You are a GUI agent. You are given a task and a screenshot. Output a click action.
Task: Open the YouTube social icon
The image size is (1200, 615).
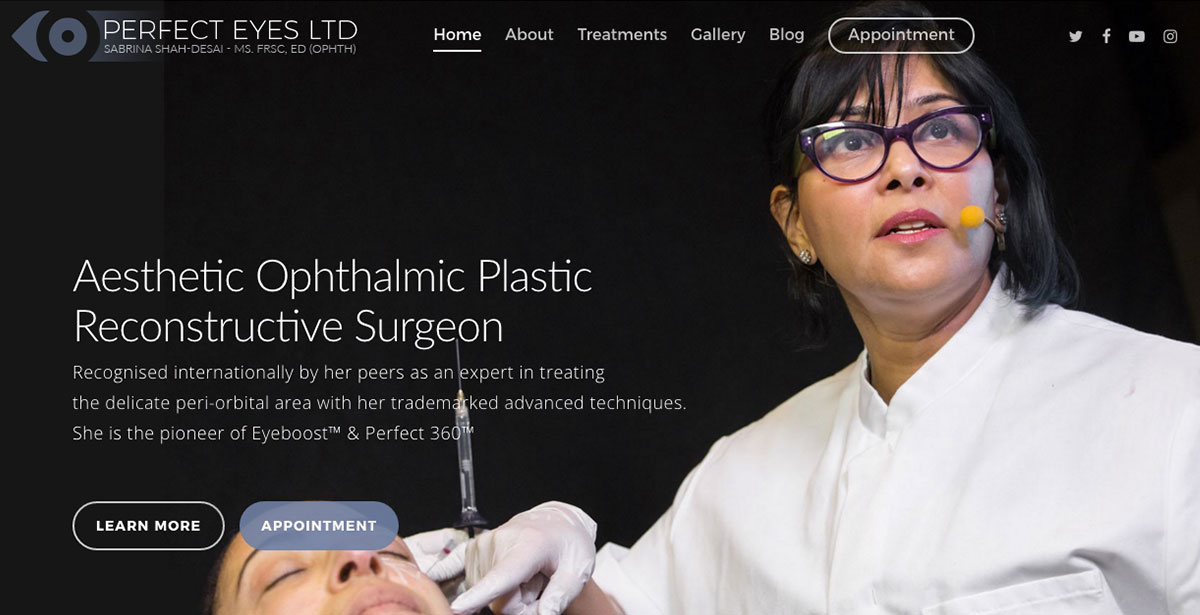1137,36
